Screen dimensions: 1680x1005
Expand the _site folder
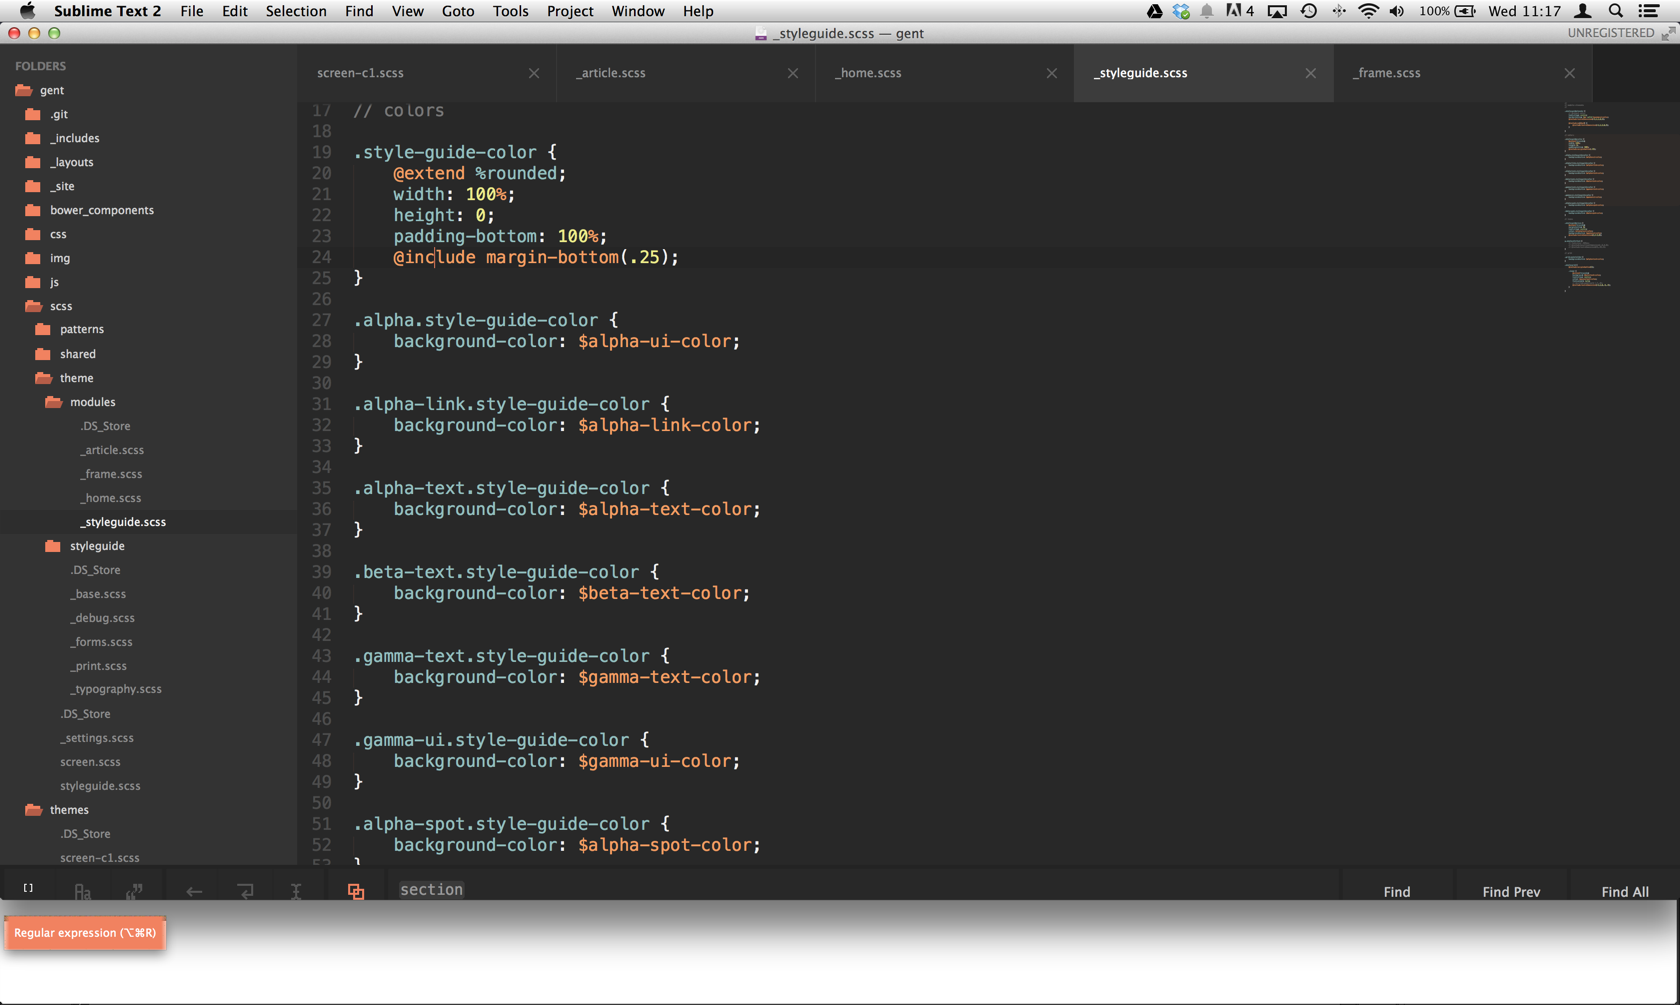(33, 186)
